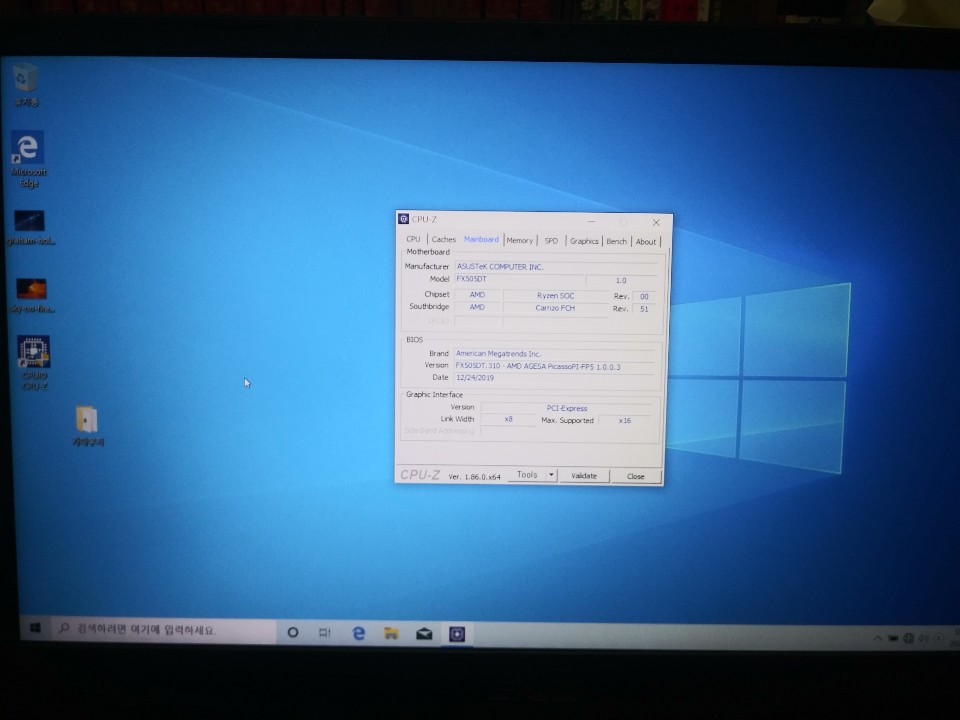Show hidden system tray icons

[x=877, y=639]
